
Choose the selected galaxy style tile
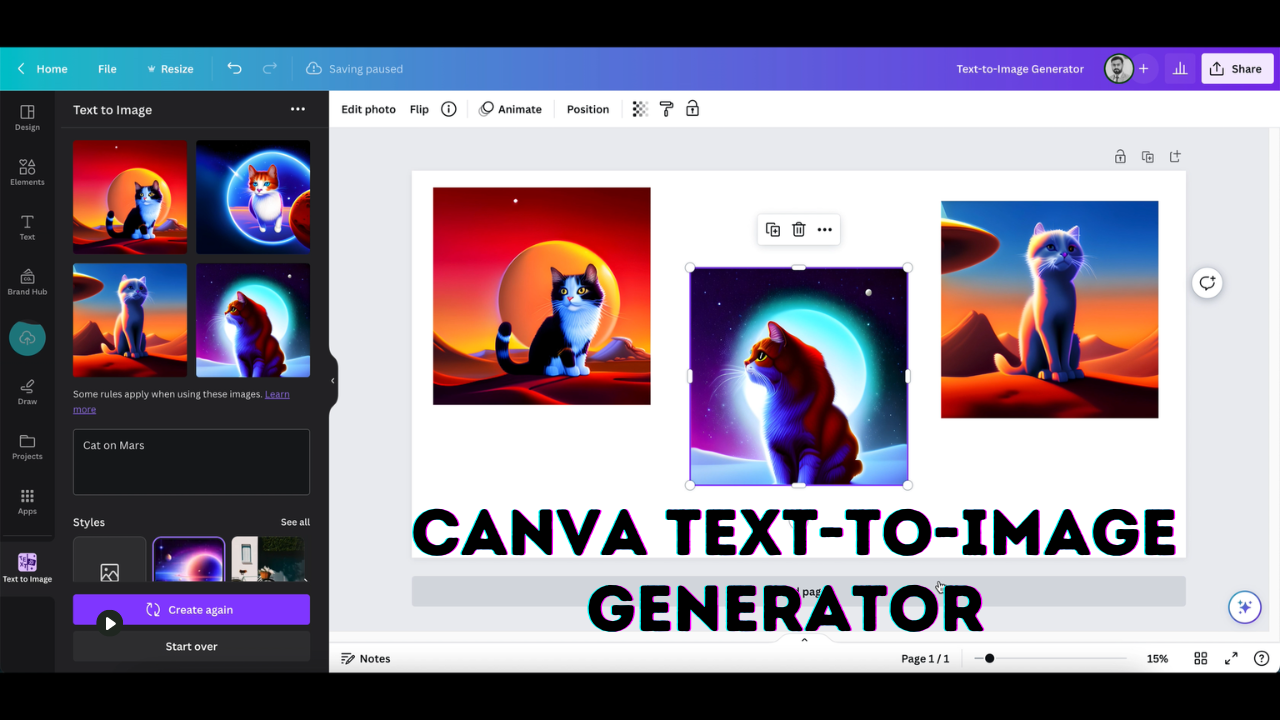click(x=189, y=560)
